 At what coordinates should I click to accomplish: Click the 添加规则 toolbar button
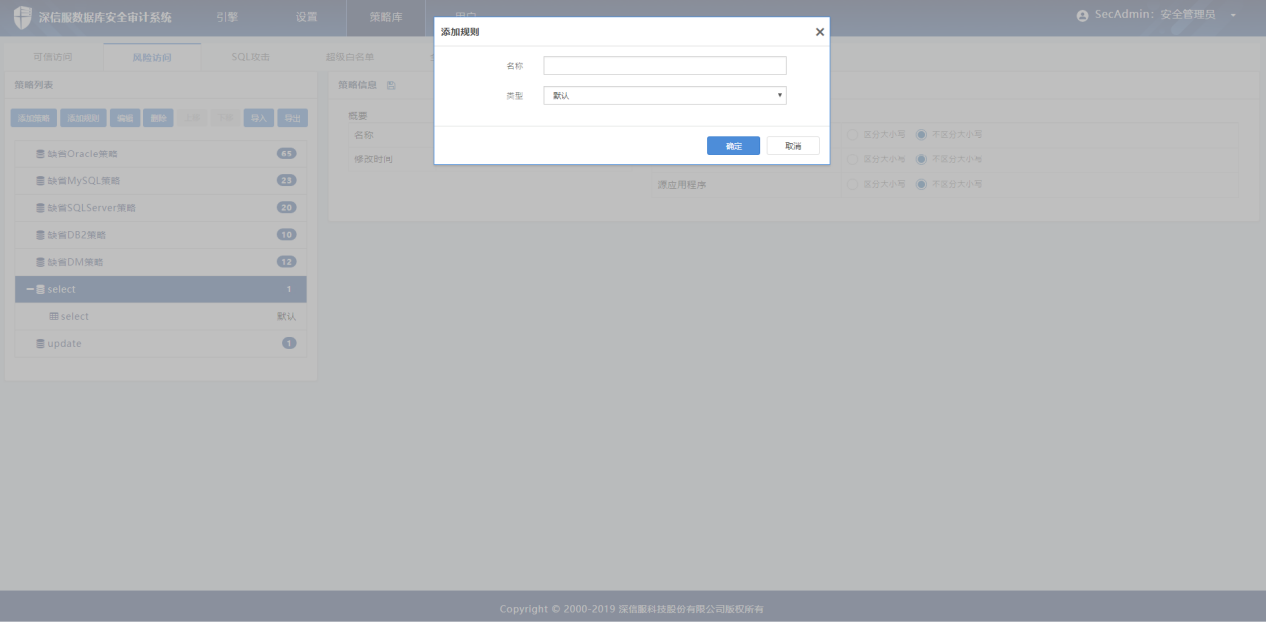pyautogui.click(x=83, y=118)
